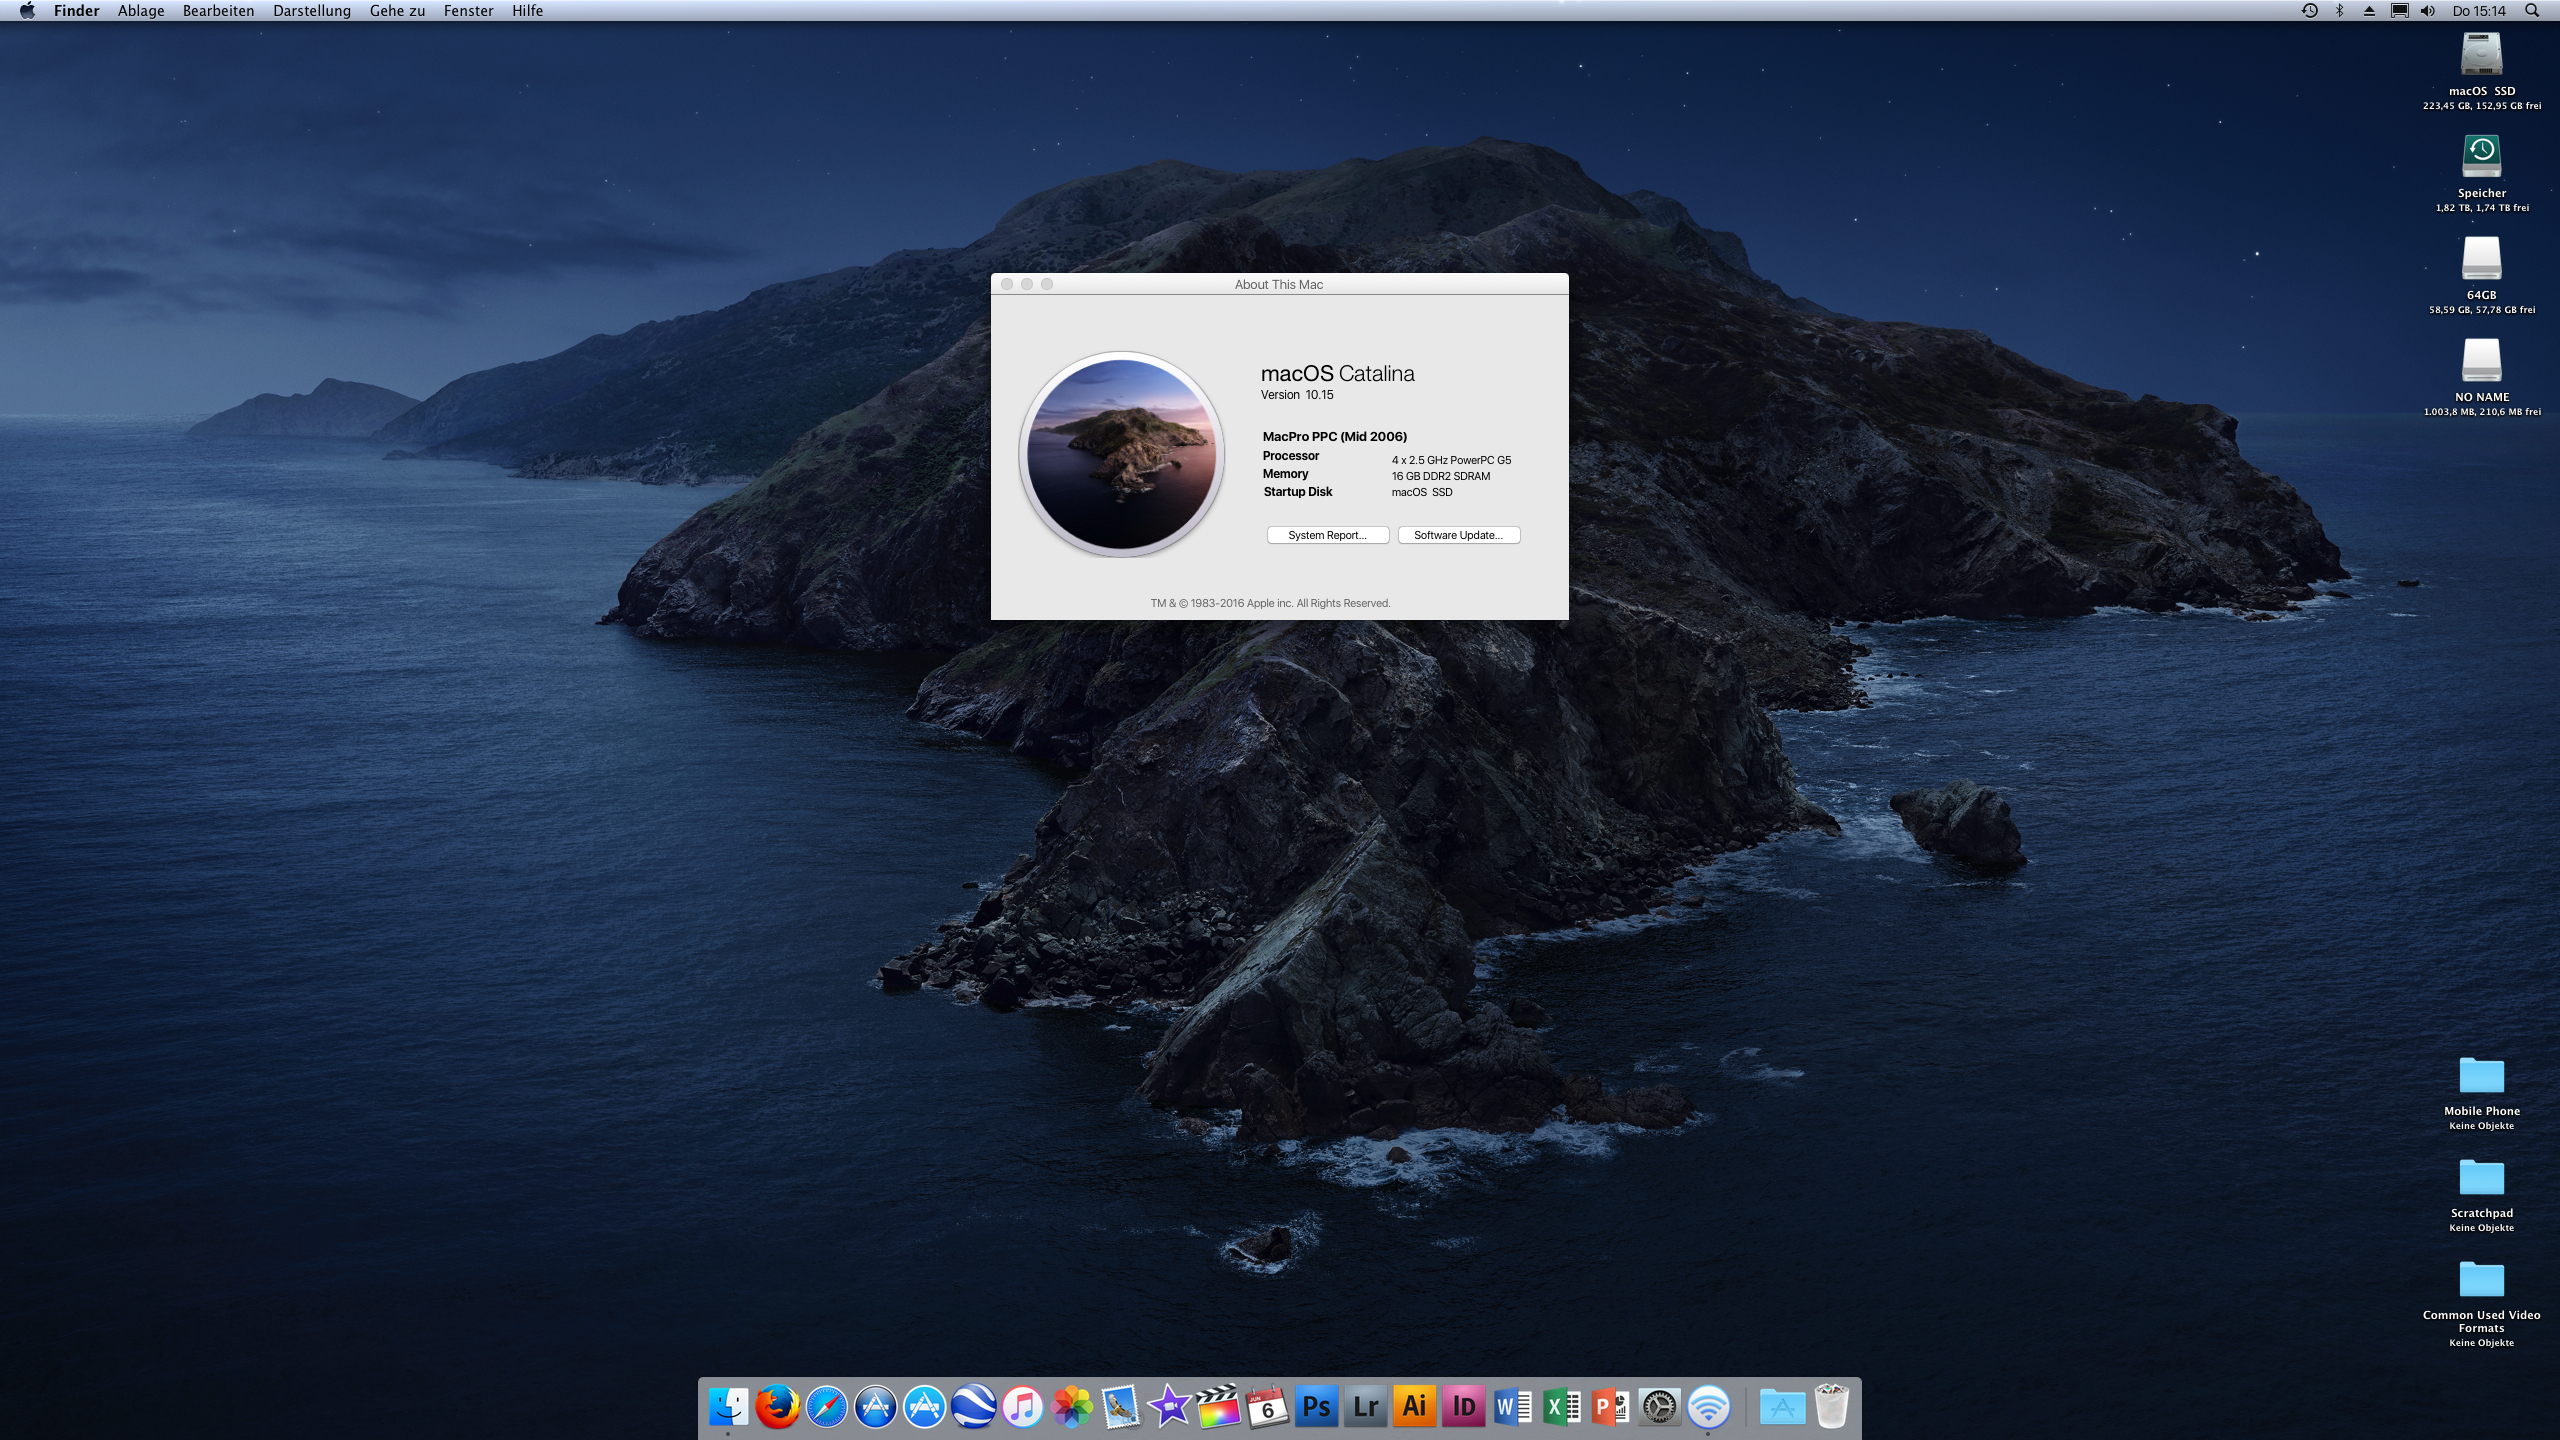Click the System Report button
The width and height of the screenshot is (2560, 1440).
(1328, 535)
